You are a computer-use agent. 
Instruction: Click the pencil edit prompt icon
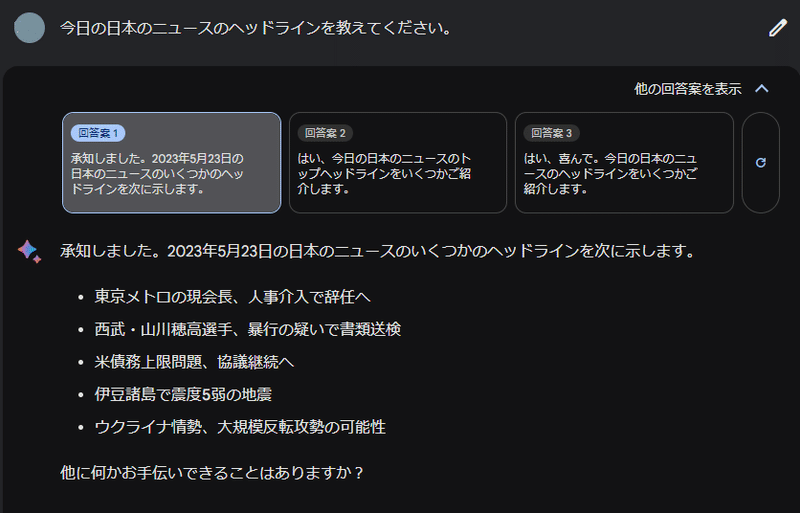coord(778,28)
